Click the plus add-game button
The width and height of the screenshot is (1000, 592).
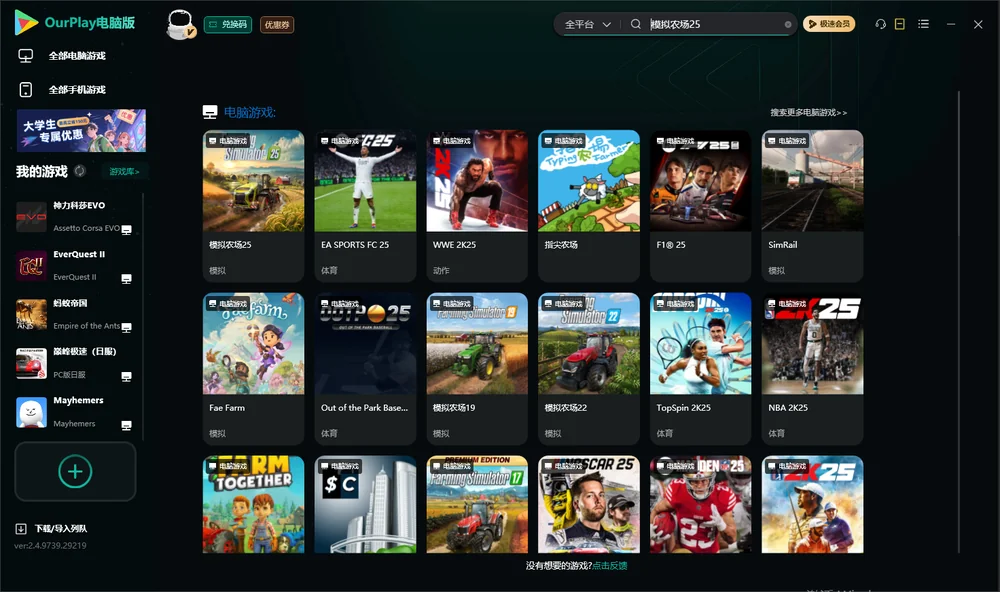click(75, 472)
